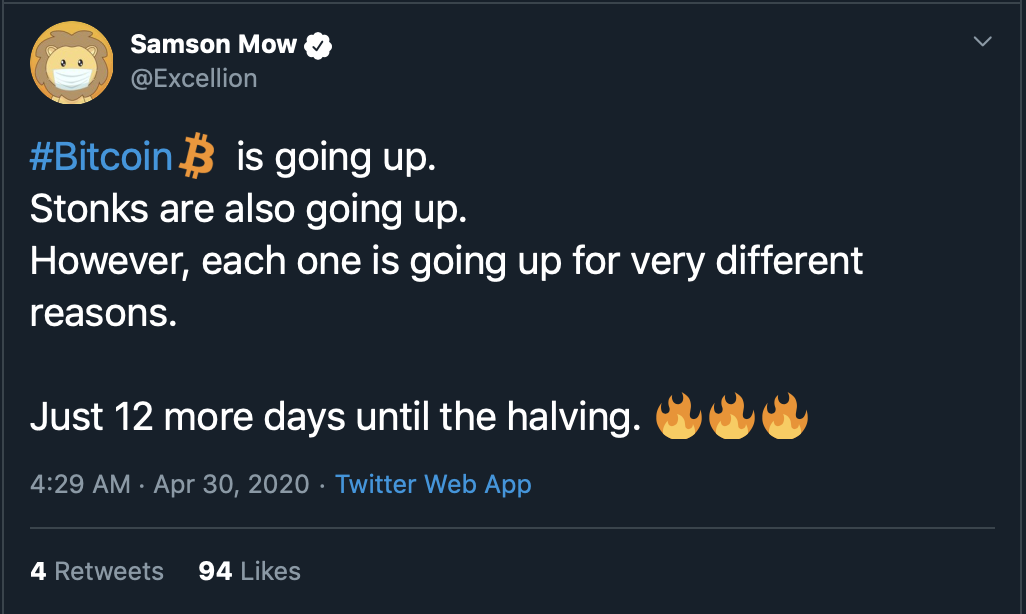This screenshot has height=614, width=1026.
Task: Click the tweet text about the halving
Action: [335, 417]
